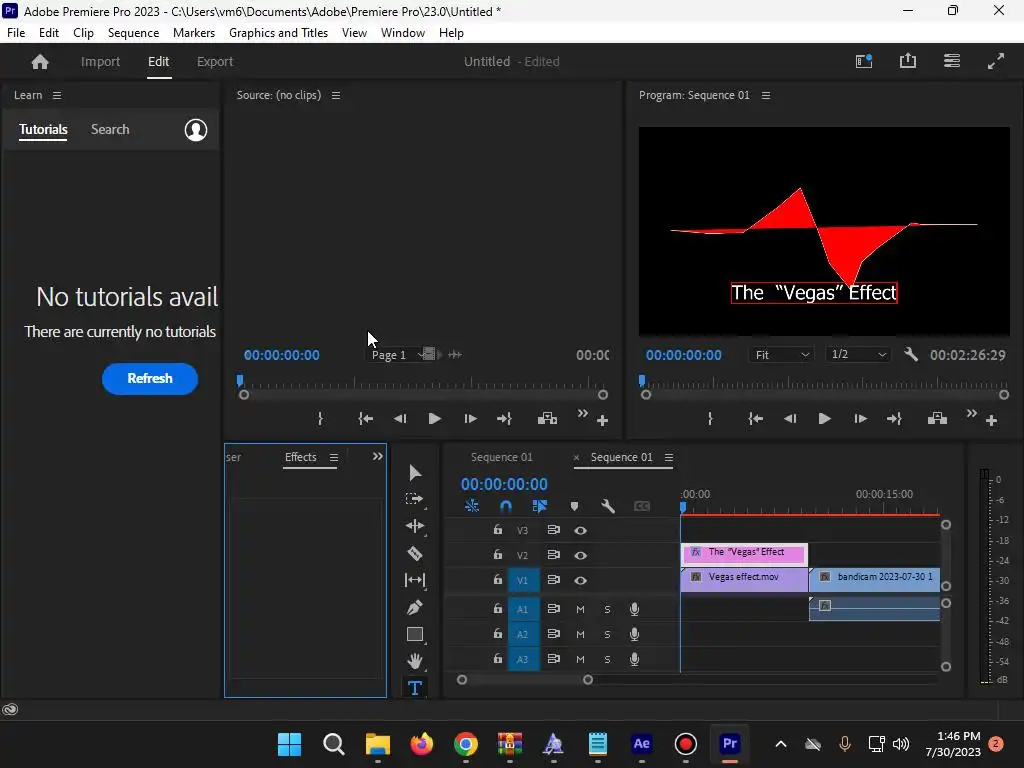Viewport: 1024px width, 768px height.
Task: Open the Sequence 01 timeline panel menu
Action: [669, 457]
